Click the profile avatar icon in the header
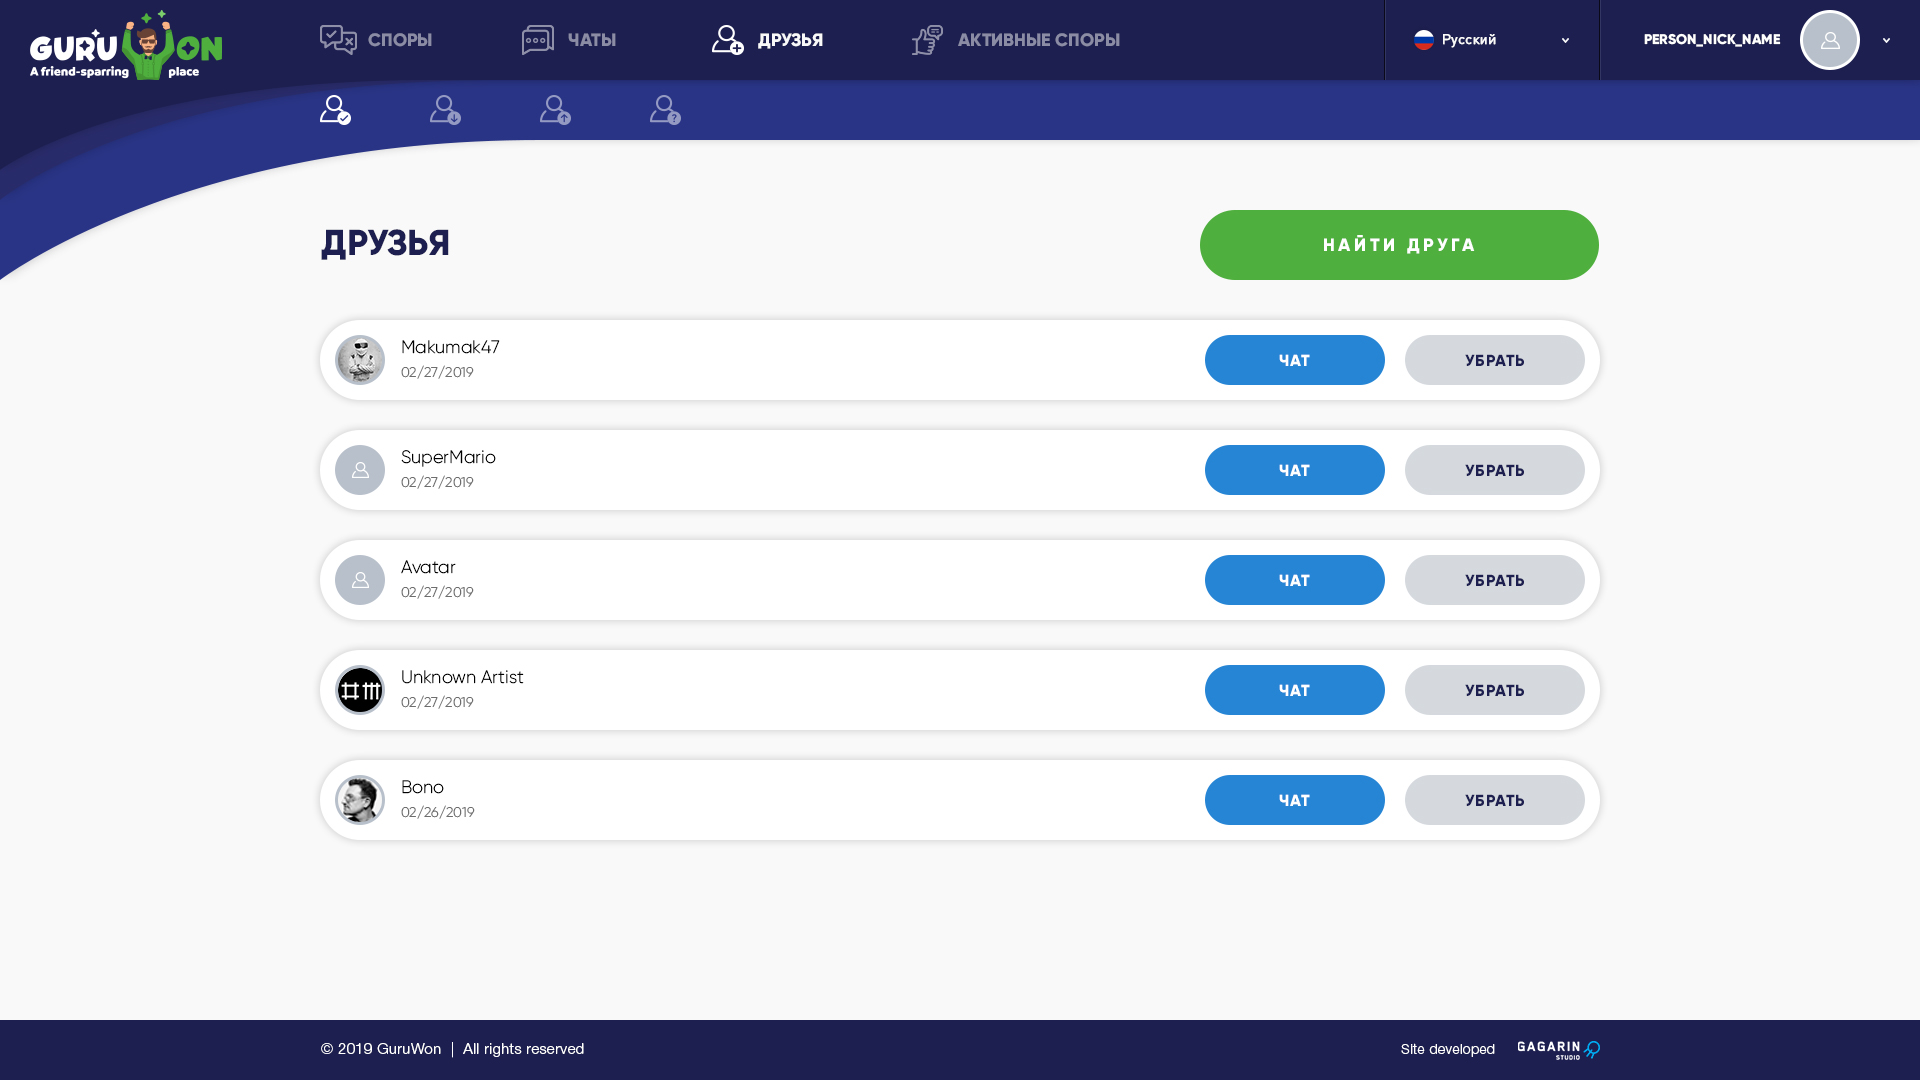The image size is (1920, 1080). [1829, 40]
